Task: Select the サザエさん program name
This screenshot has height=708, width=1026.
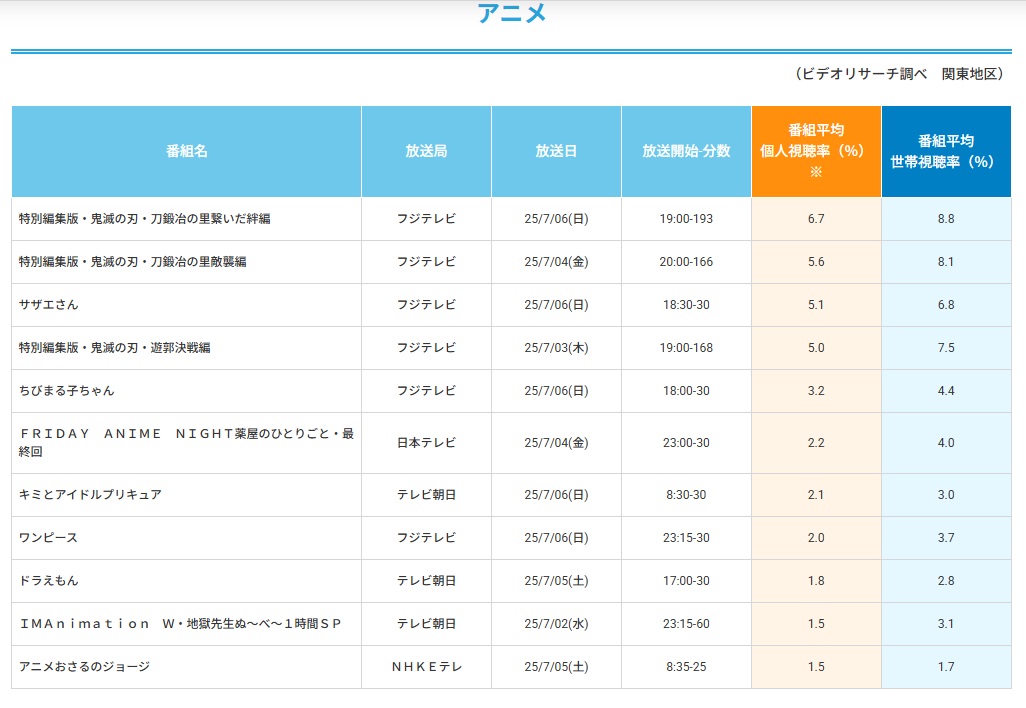Action: click(49, 305)
